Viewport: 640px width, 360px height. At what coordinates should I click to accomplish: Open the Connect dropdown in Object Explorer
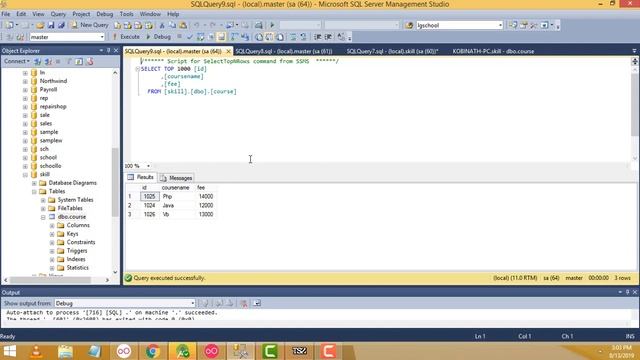point(17,61)
